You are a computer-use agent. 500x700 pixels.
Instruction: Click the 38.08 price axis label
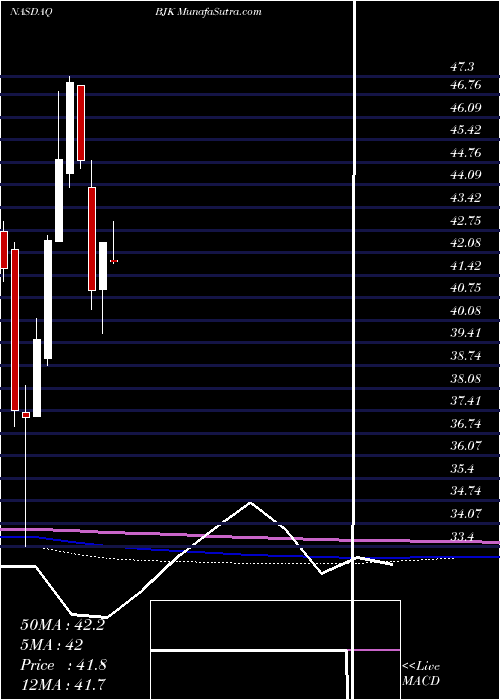tap(465, 379)
